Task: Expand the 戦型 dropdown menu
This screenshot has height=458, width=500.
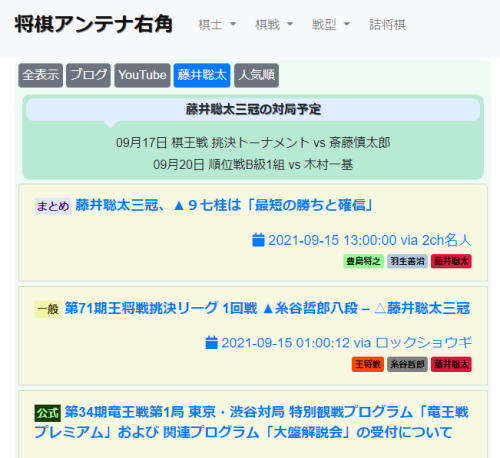Action: pyautogui.click(x=331, y=25)
